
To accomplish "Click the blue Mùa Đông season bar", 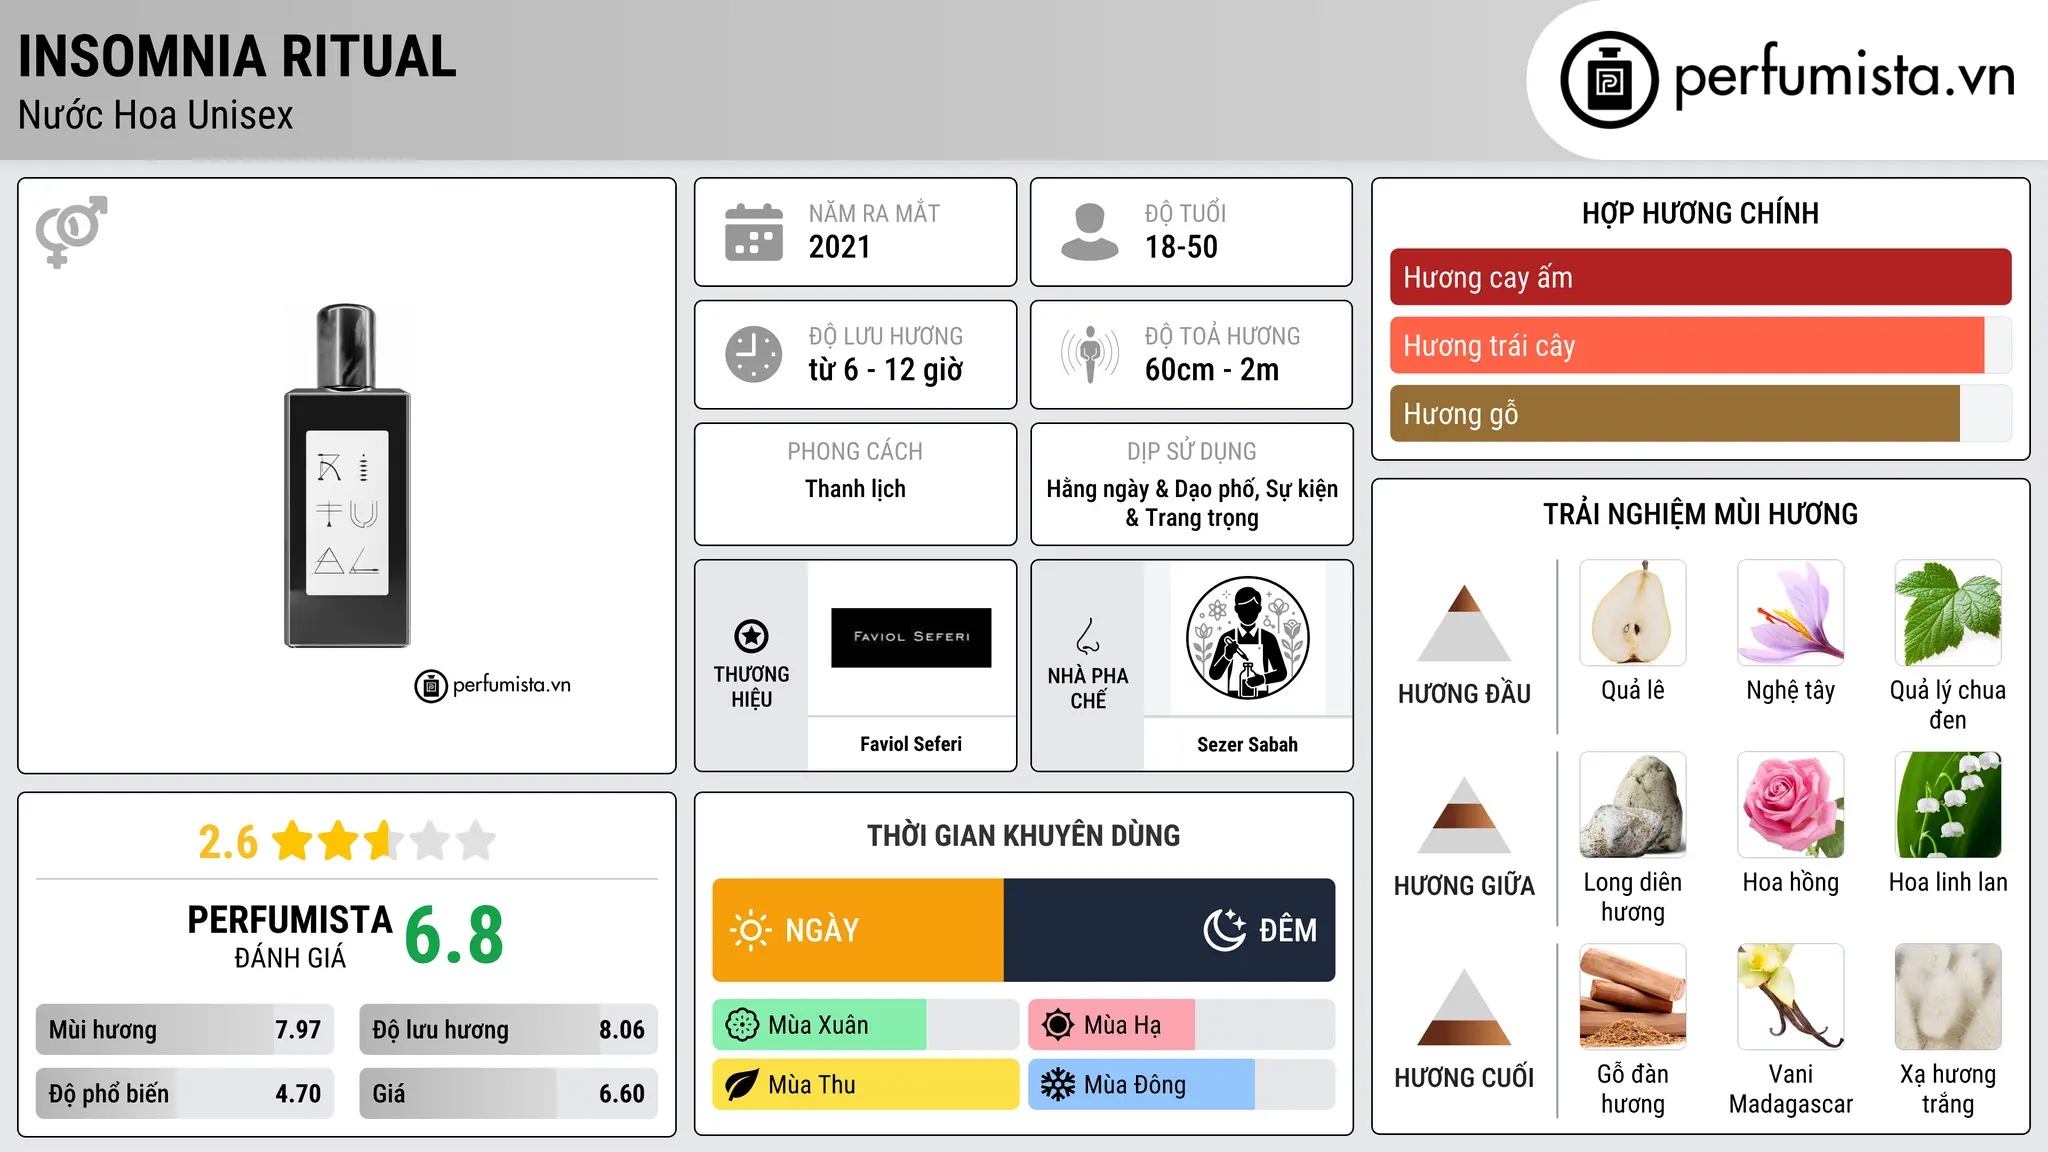I will click(1141, 1085).
